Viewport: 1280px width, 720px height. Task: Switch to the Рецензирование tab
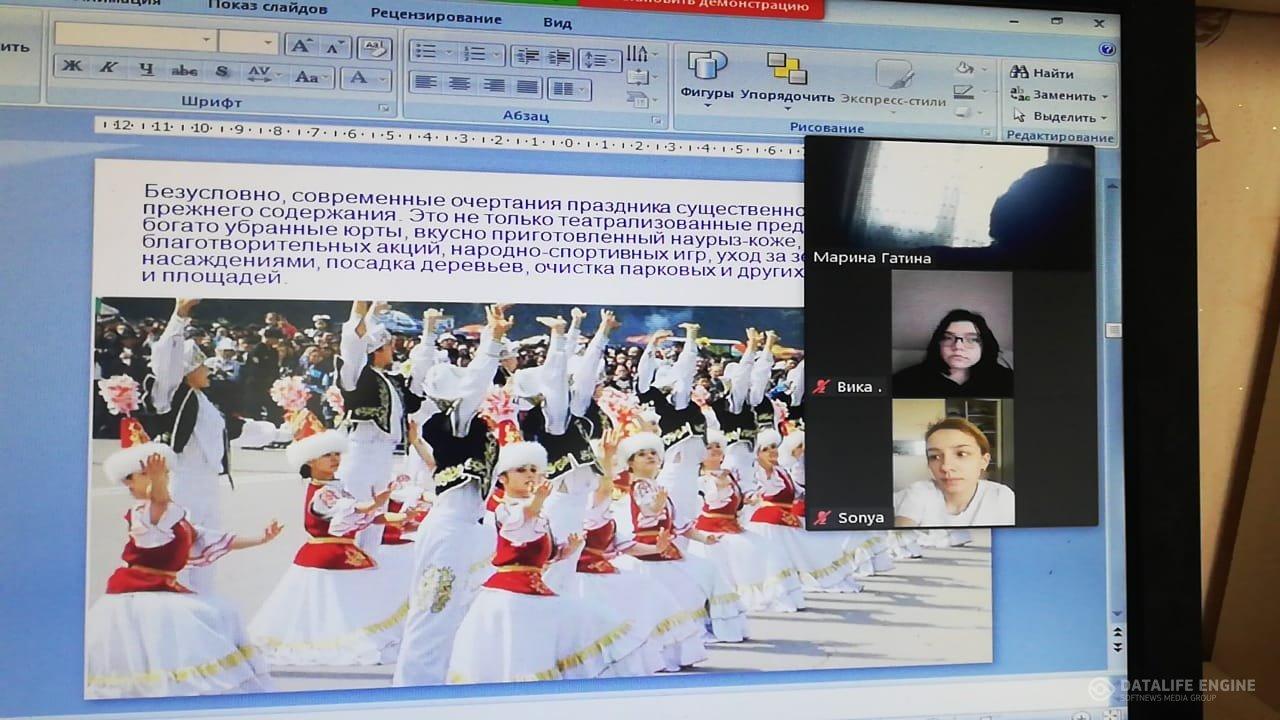point(435,16)
